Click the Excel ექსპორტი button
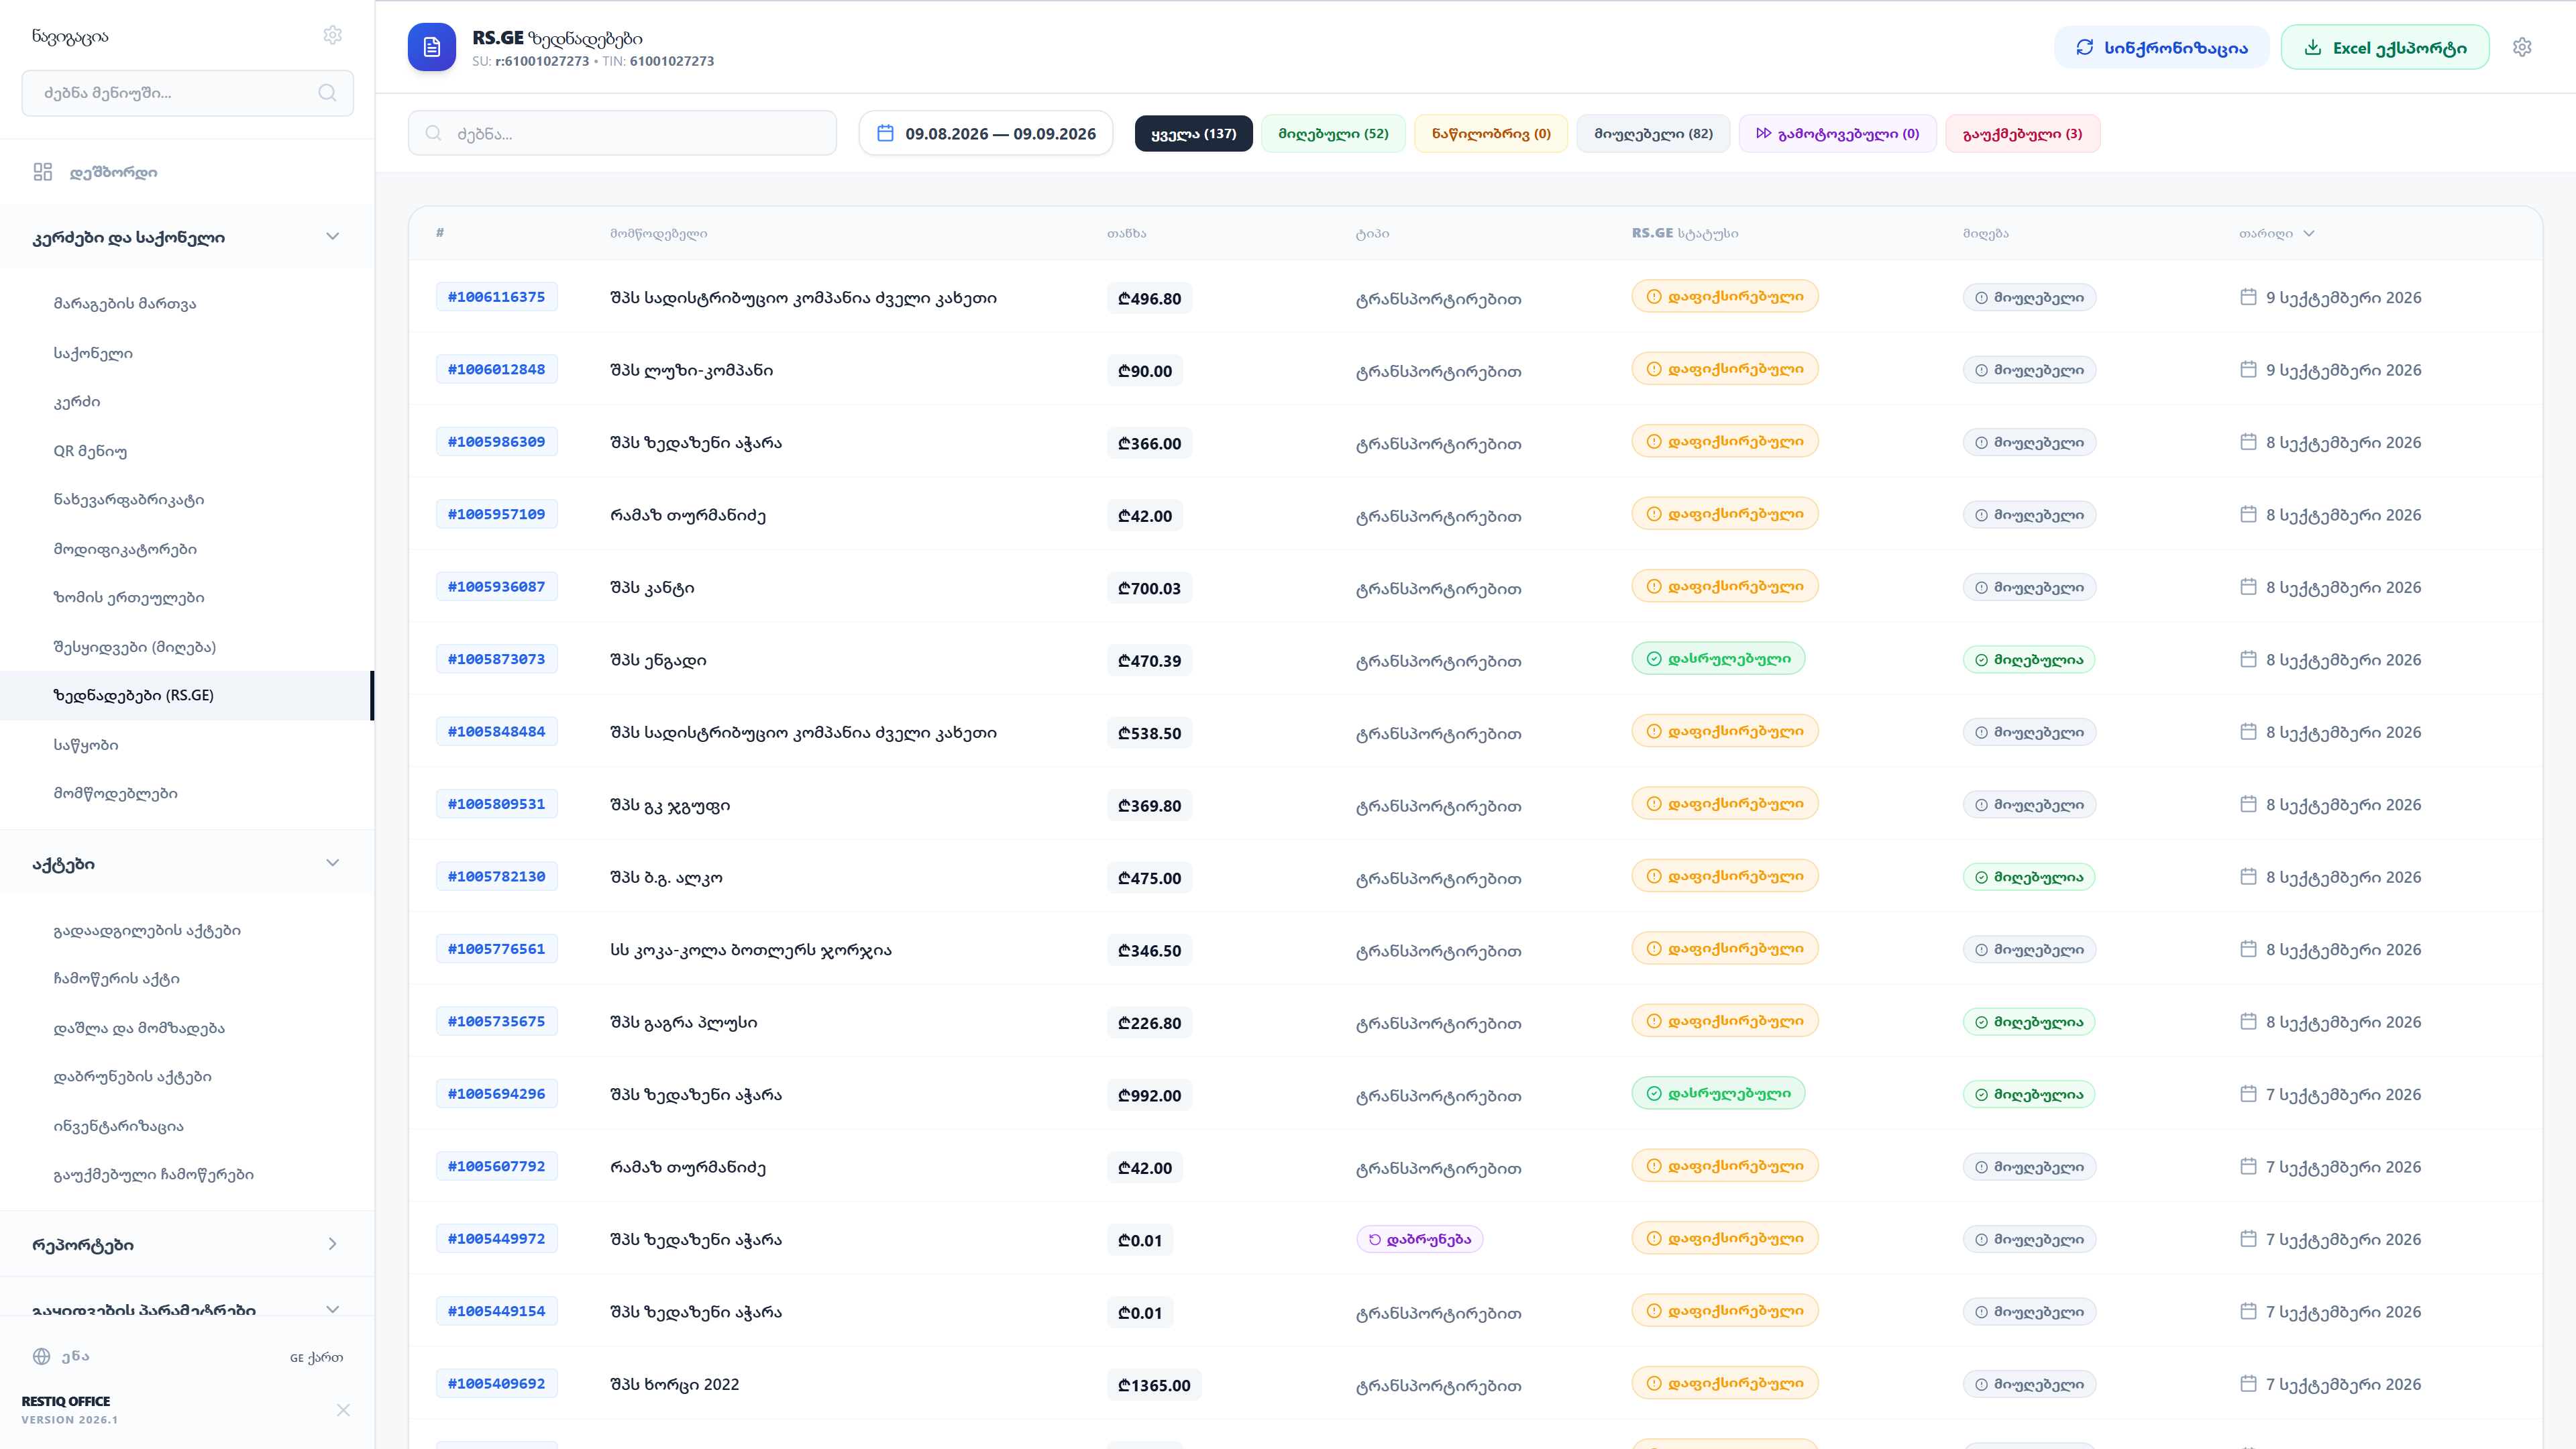Image resolution: width=2576 pixels, height=1449 pixels. point(2385,47)
